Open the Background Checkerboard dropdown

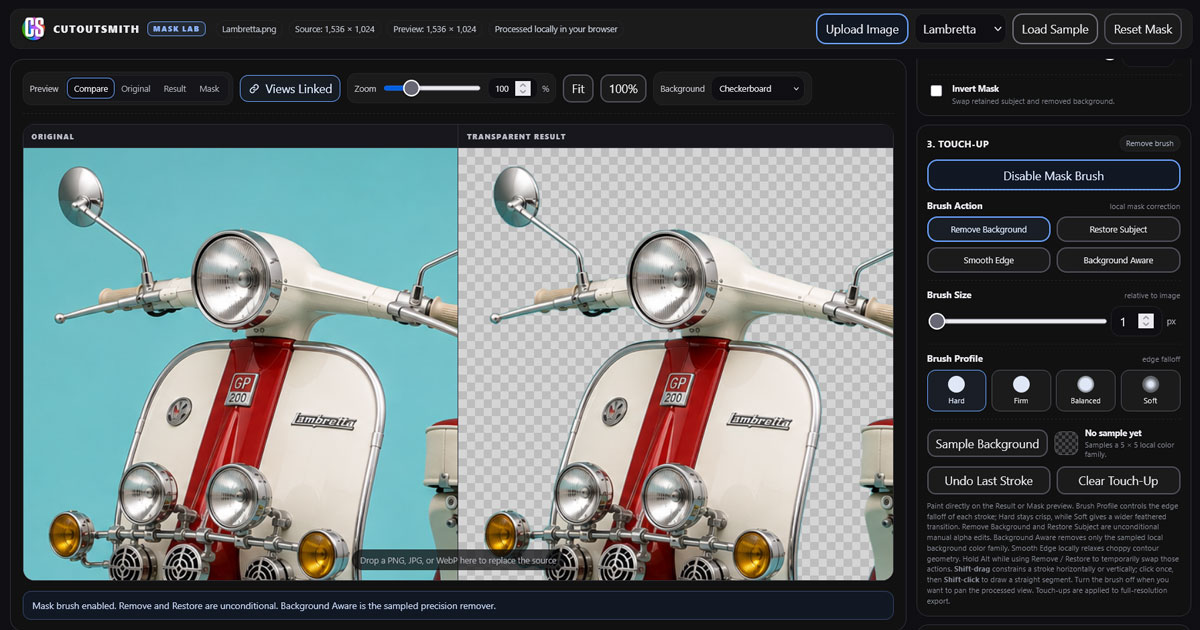click(758, 89)
